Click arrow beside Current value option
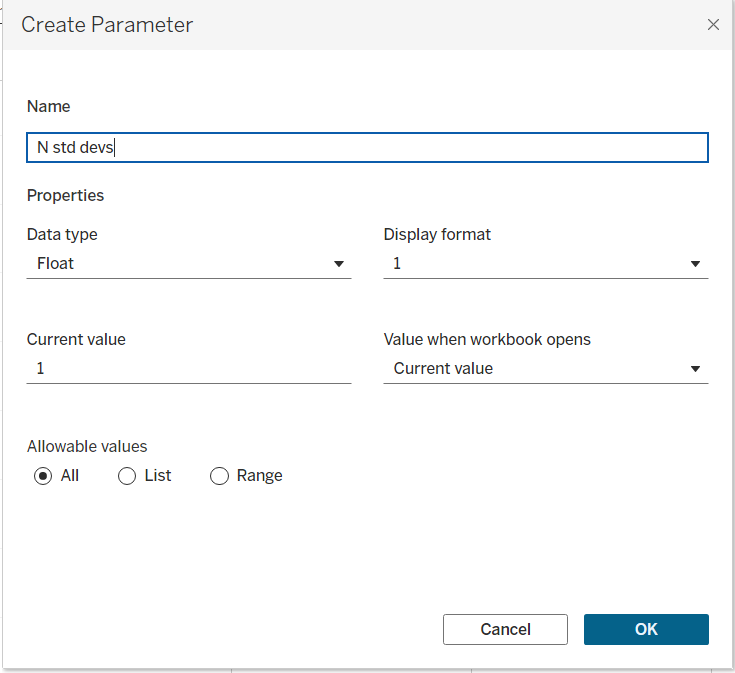 696,369
